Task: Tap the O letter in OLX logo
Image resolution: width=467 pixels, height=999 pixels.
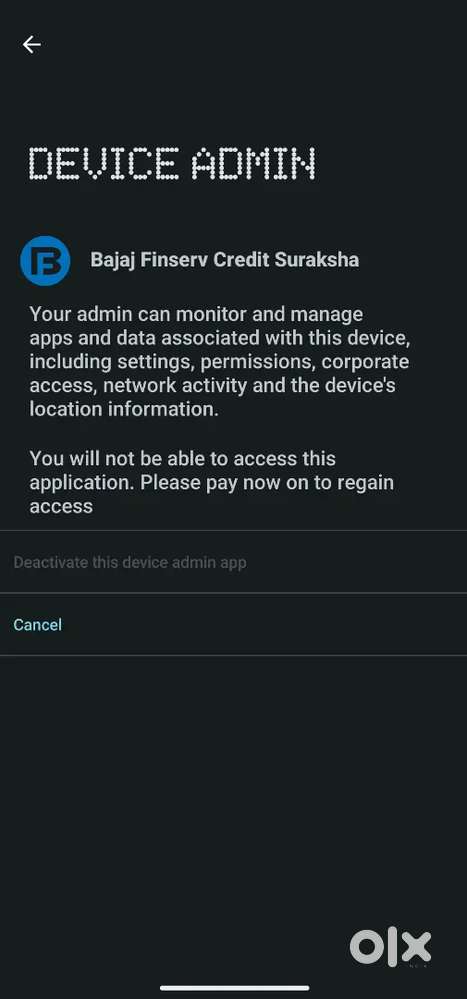Action: (366, 947)
